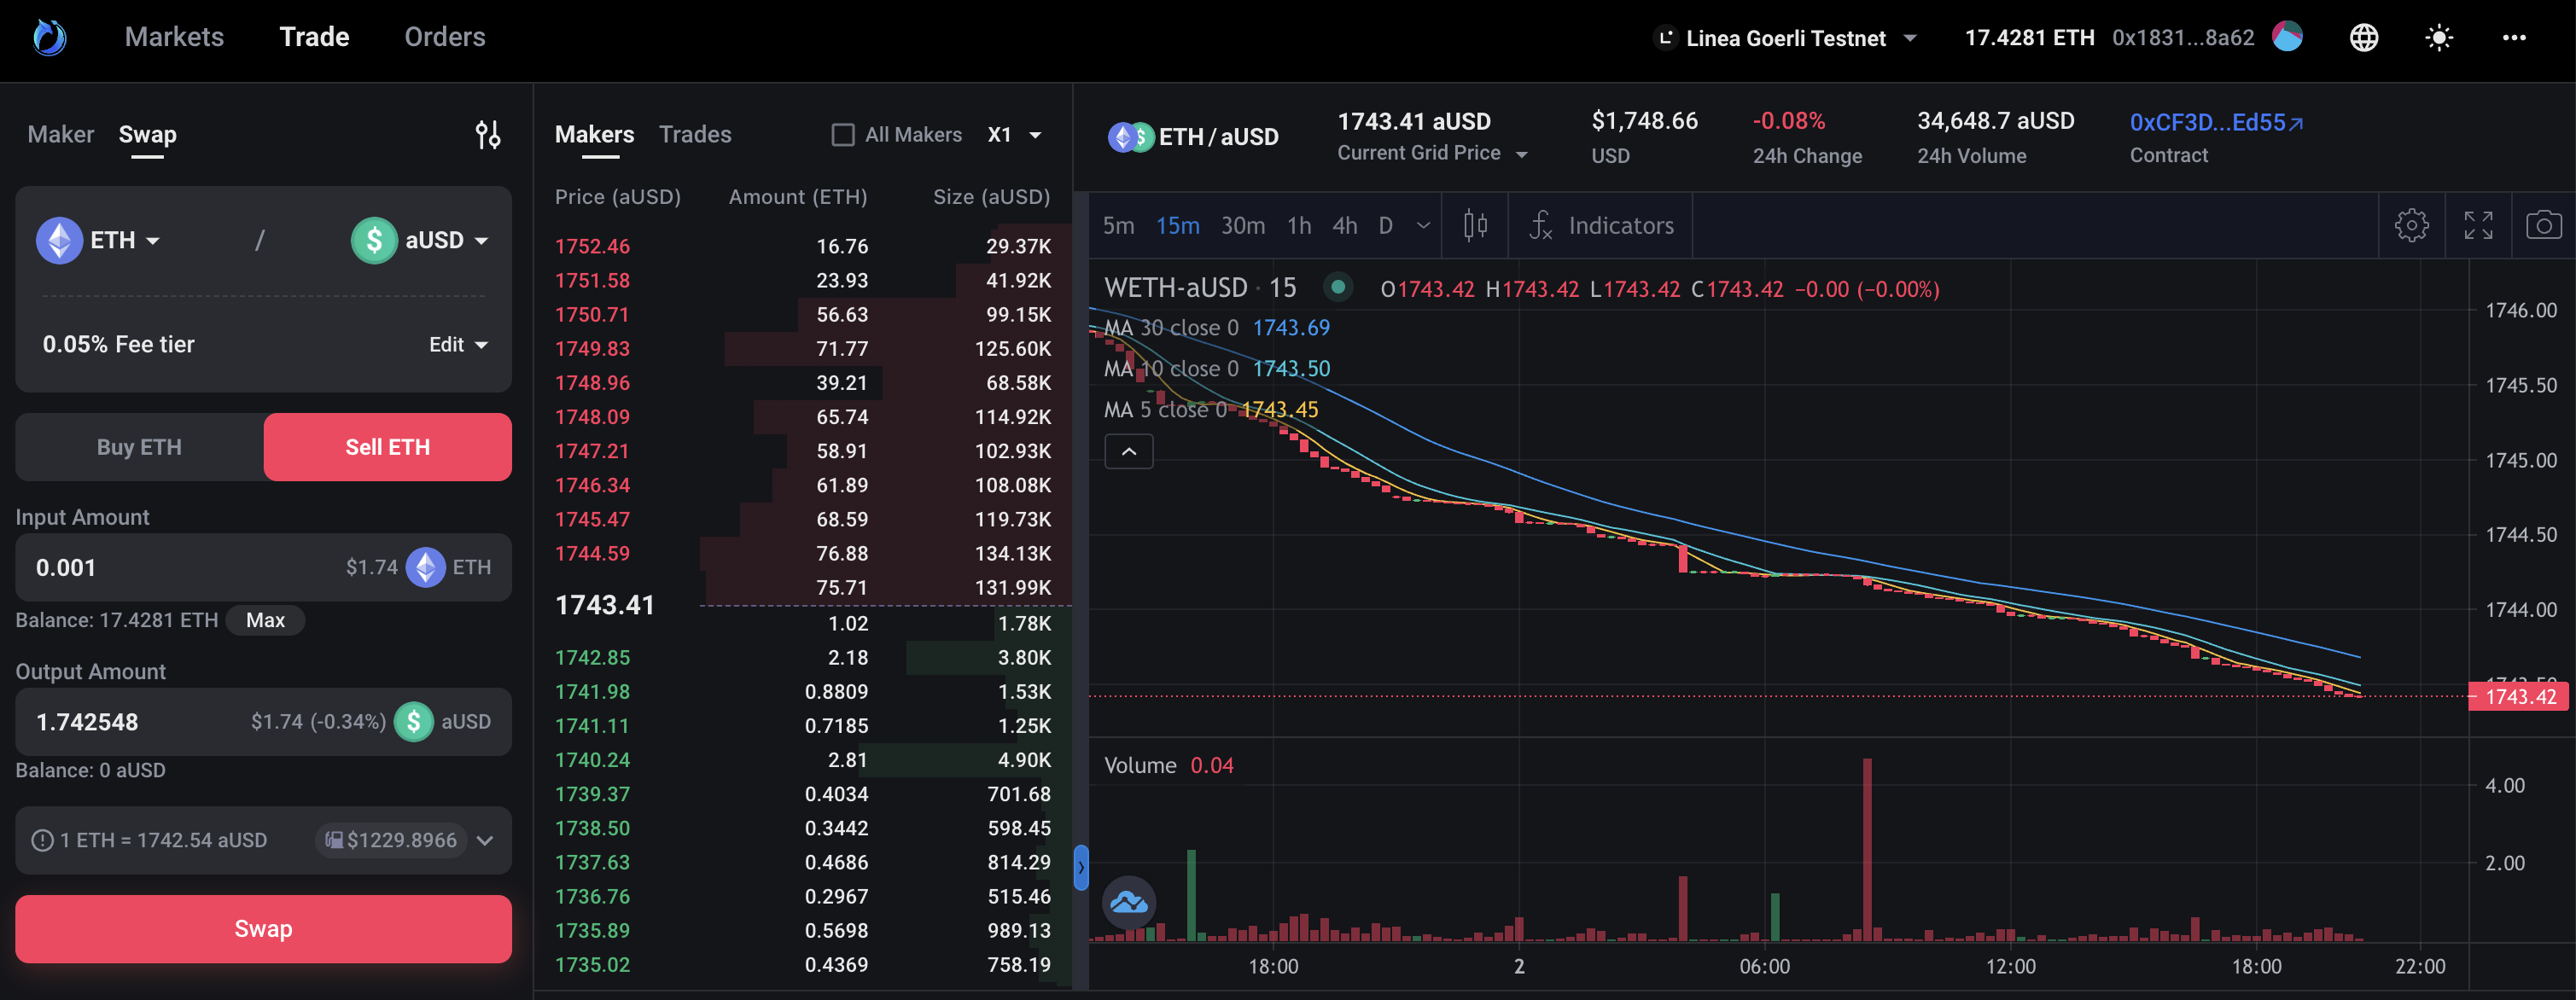Viewport: 2576px width, 1000px height.
Task: Click the chart settings gear icon
Action: point(2411,225)
